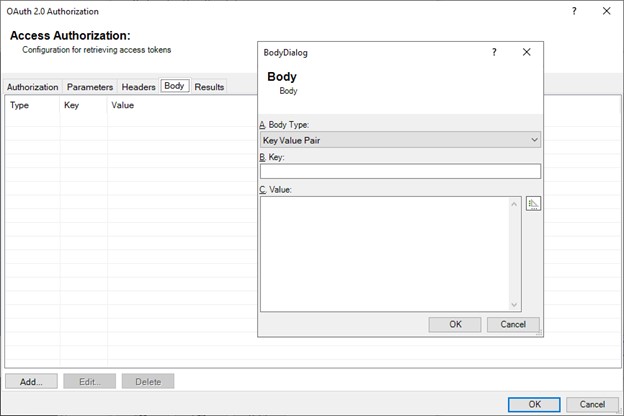Switch to the Authorization tab
This screenshot has width=624, height=416.
33,87
